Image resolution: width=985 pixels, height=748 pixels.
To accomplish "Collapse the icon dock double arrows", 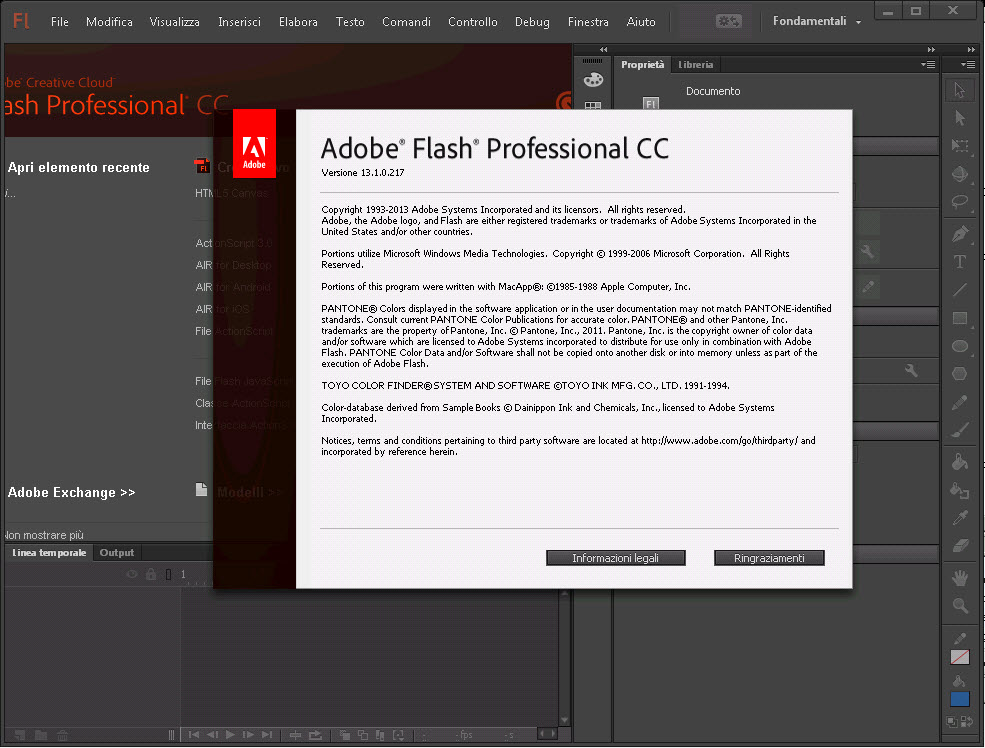I will (603, 50).
